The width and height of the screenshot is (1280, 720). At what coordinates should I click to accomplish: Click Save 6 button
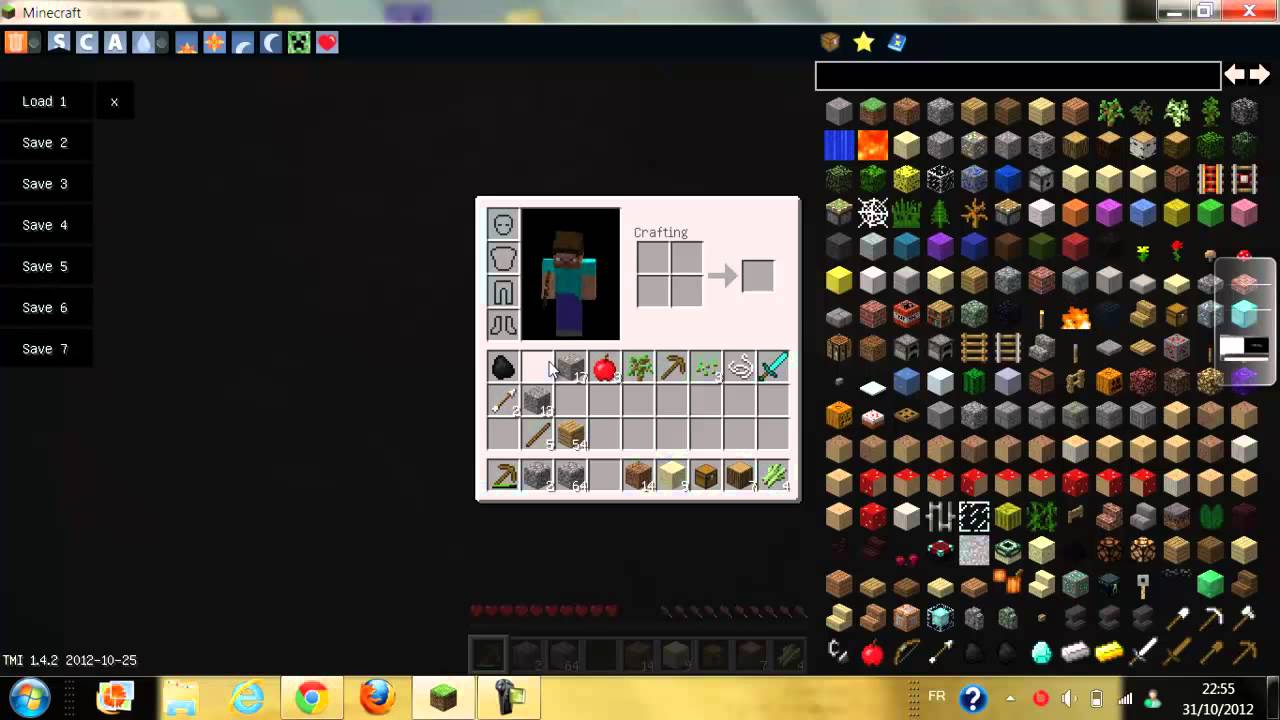(x=46, y=307)
